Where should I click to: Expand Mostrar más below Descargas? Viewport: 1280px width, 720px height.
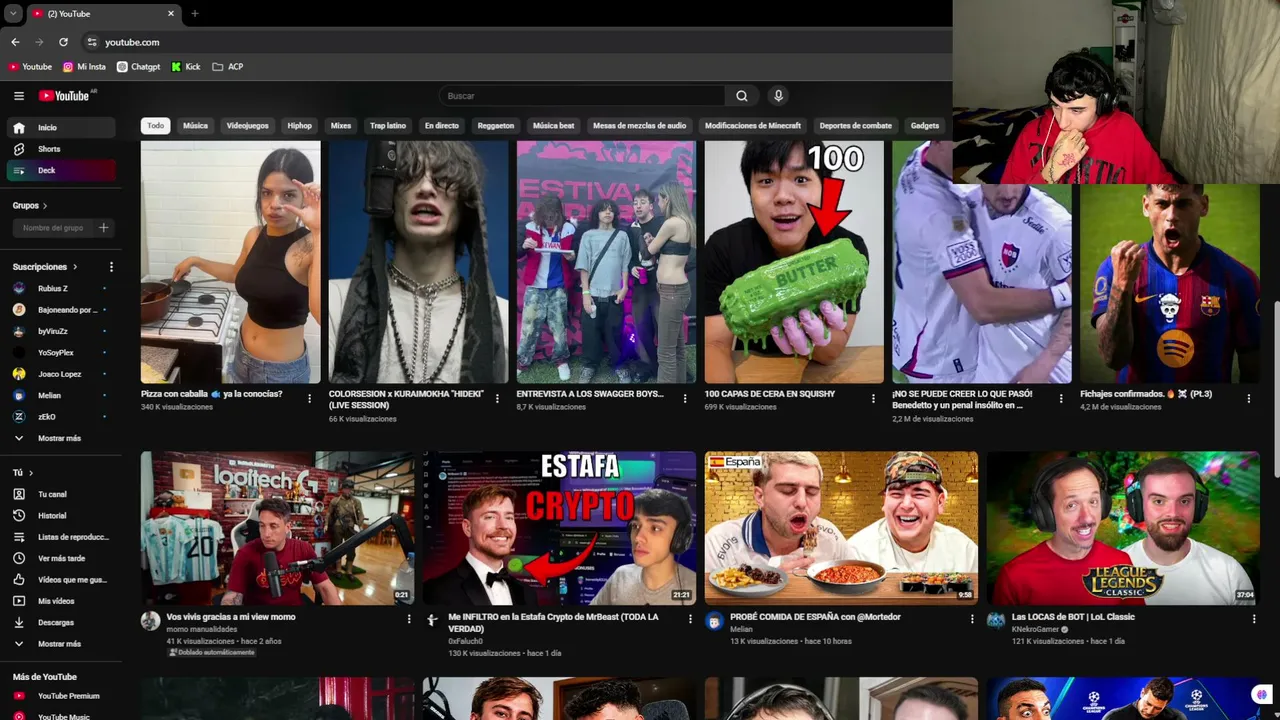click(x=61, y=644)
